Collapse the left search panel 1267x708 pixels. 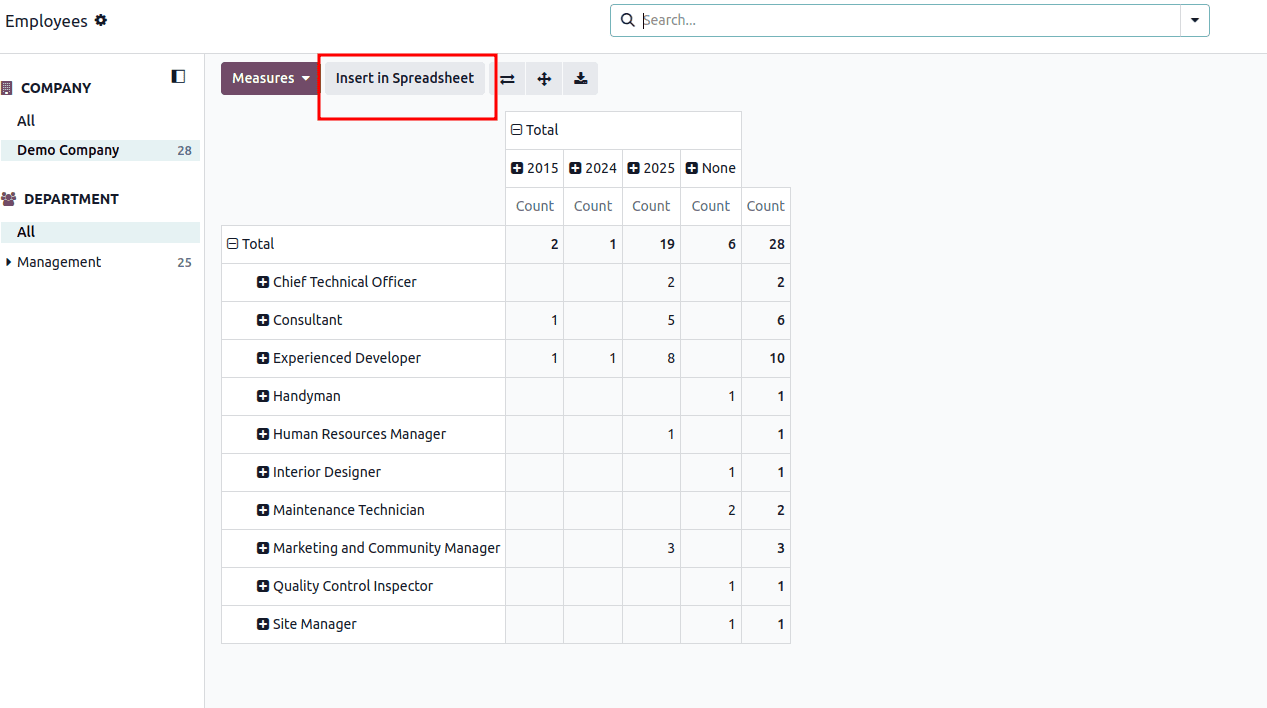(x=178, y=77)
